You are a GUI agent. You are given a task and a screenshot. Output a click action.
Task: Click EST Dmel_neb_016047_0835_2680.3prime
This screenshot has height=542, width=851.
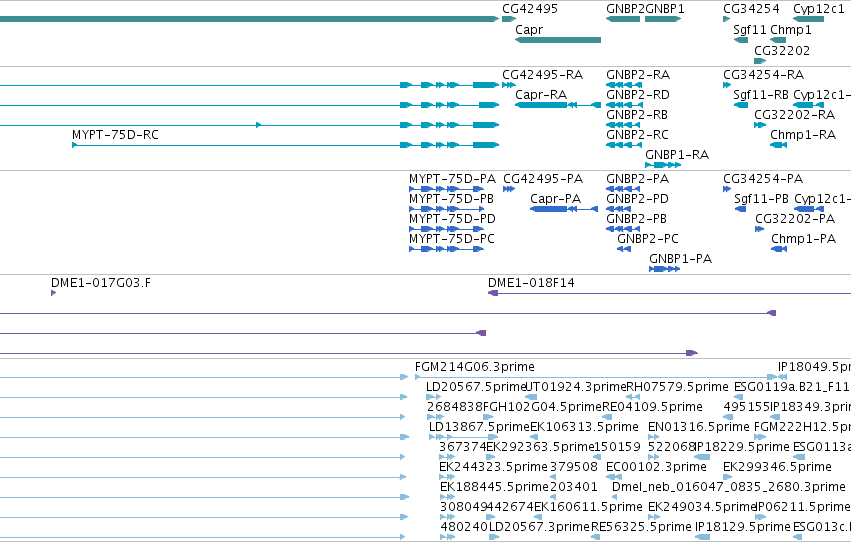(729, 487)
